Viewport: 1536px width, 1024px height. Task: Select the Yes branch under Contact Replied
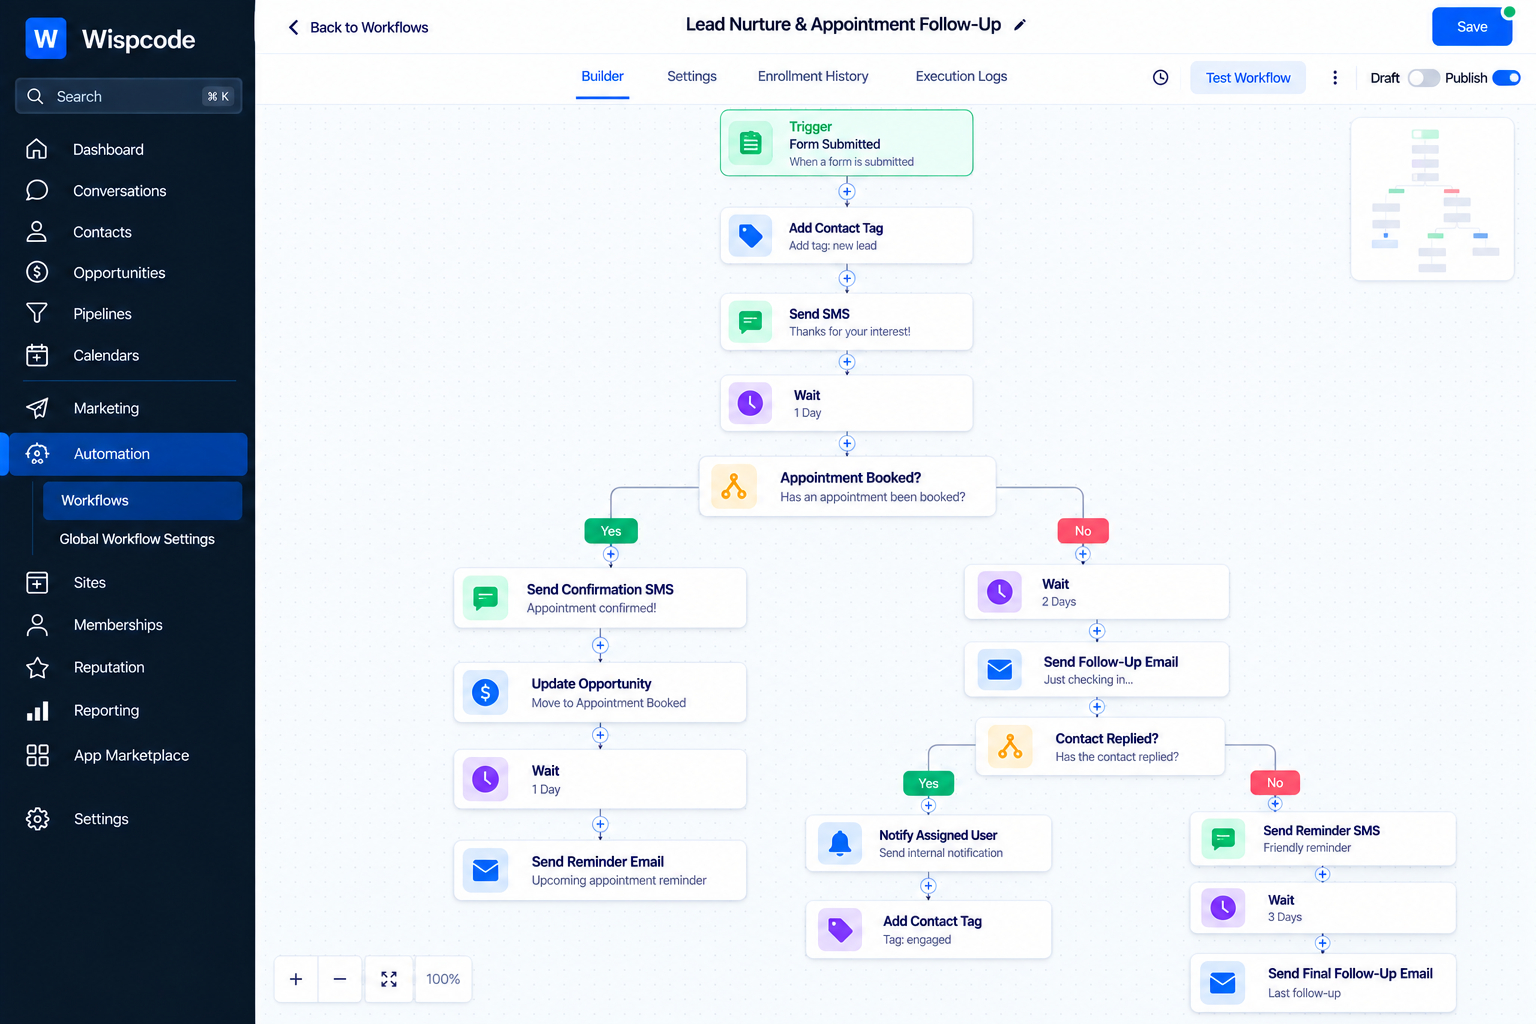[928, 783]
